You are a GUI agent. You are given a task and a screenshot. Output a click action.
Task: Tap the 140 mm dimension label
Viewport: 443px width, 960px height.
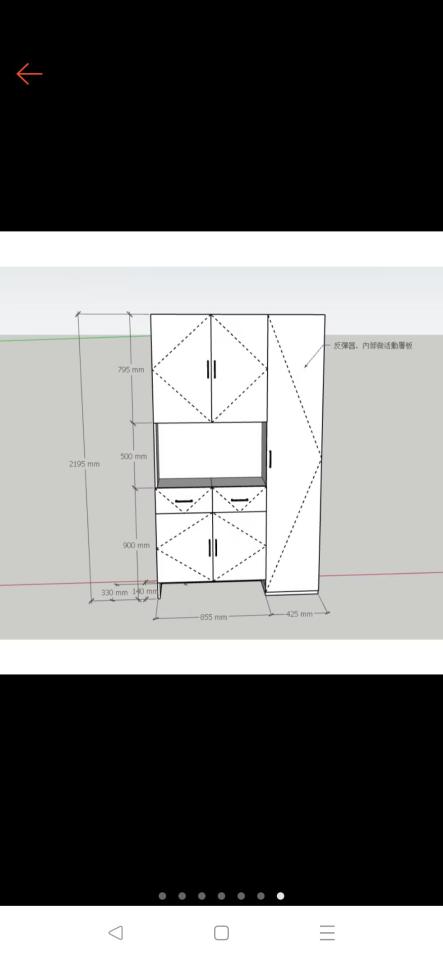point(144,591)
